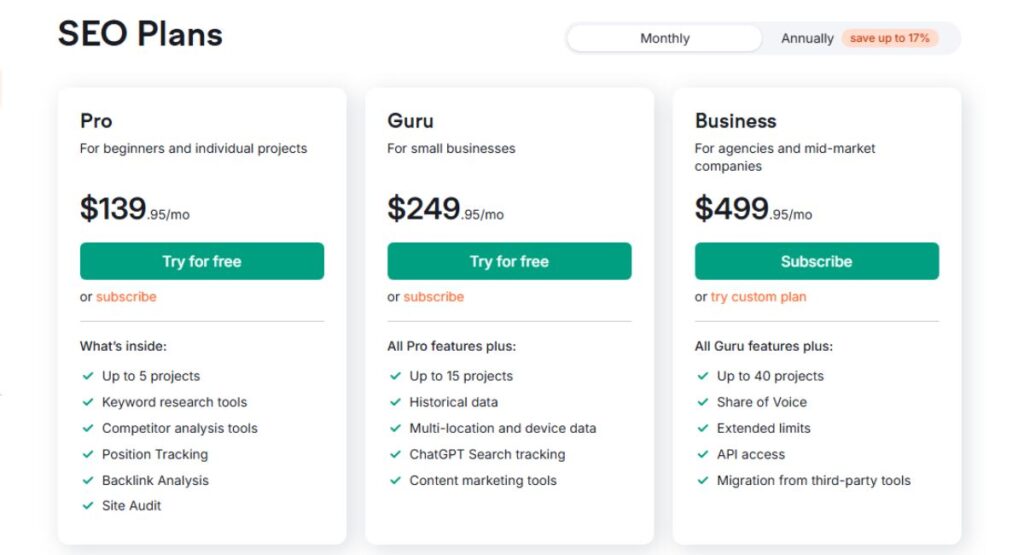Viewport: 1024px width, 555px height.
Task: Click the SEO Plans heading
Action: point(140,34)
